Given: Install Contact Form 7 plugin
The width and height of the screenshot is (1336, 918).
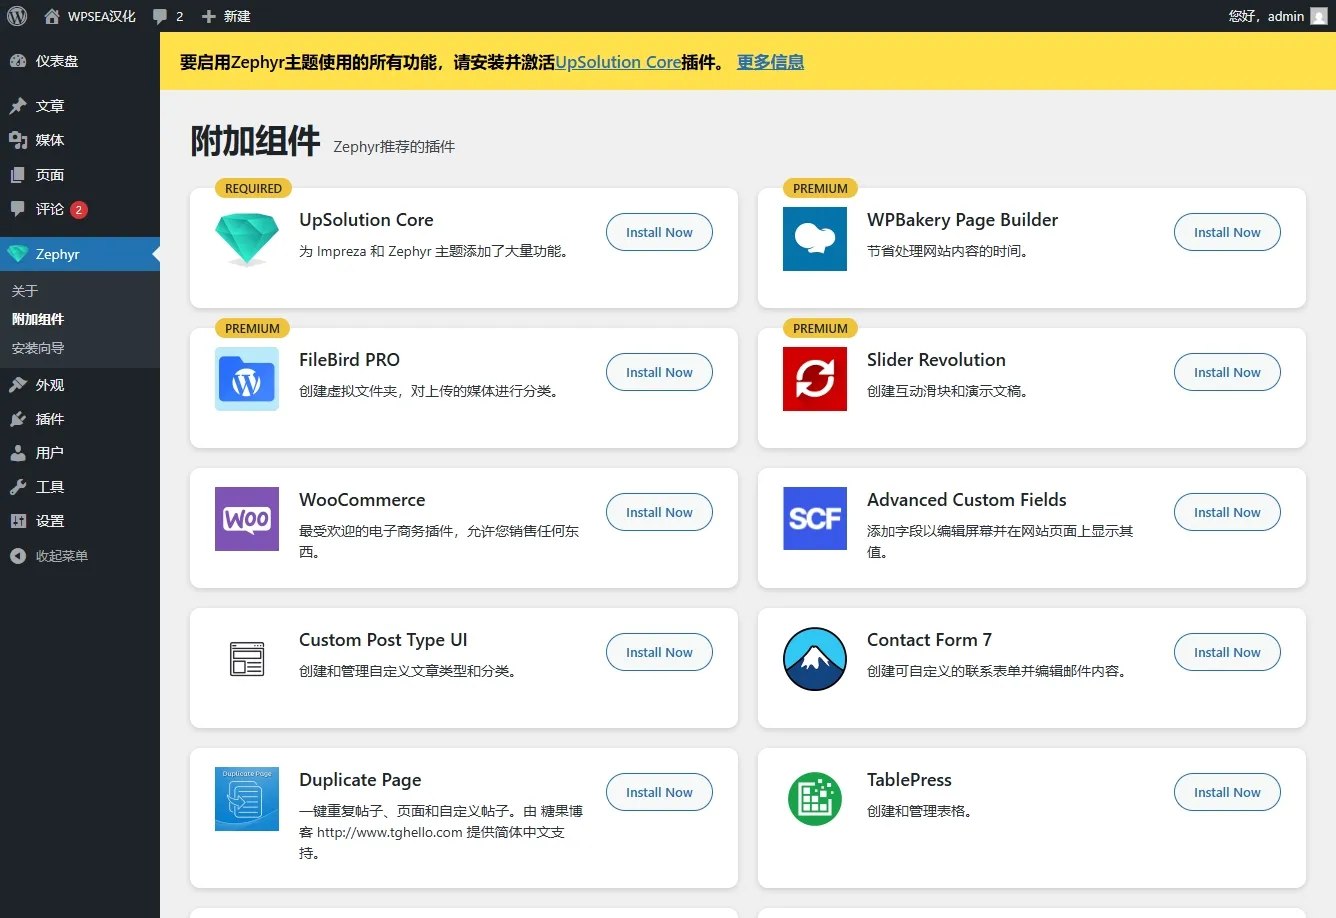Looking at the screenshot, I should (x=1227, y=652).
